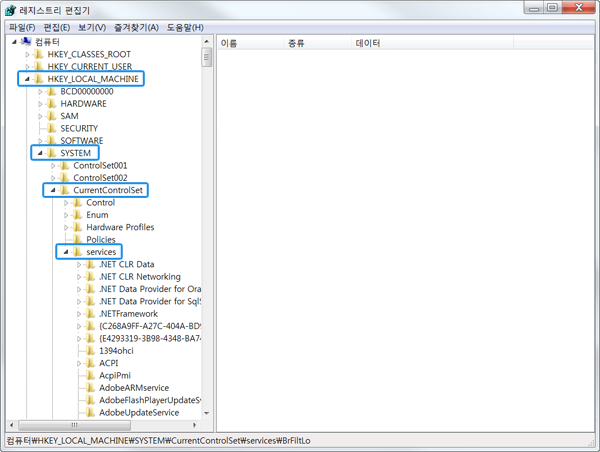Expand Control key arrow
The width and height of the screenshot is (600, 452).
point(66,203)
